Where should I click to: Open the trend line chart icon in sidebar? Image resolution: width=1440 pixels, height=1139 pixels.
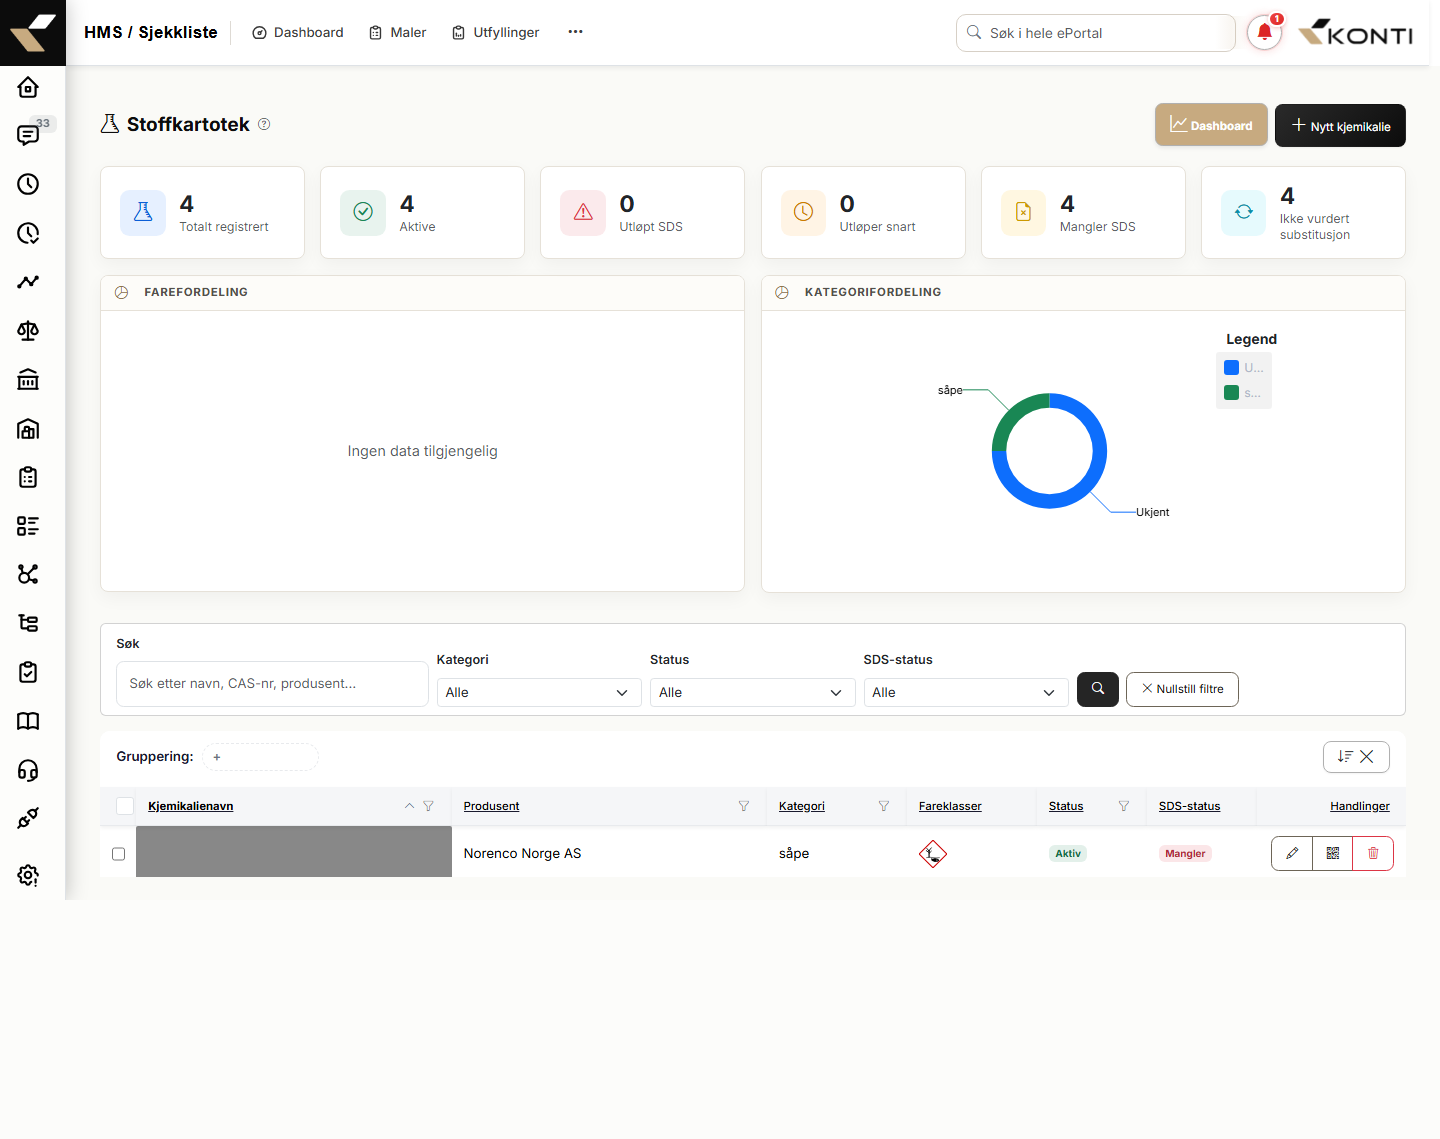(x=28, y=282)
